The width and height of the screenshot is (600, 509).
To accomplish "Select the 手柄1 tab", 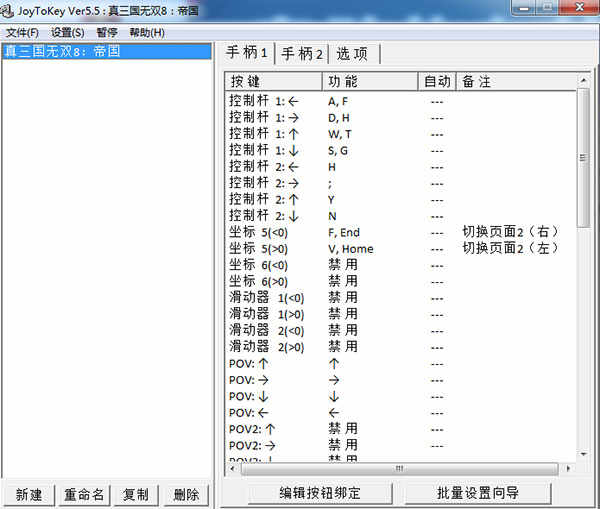I will [247, 53].
